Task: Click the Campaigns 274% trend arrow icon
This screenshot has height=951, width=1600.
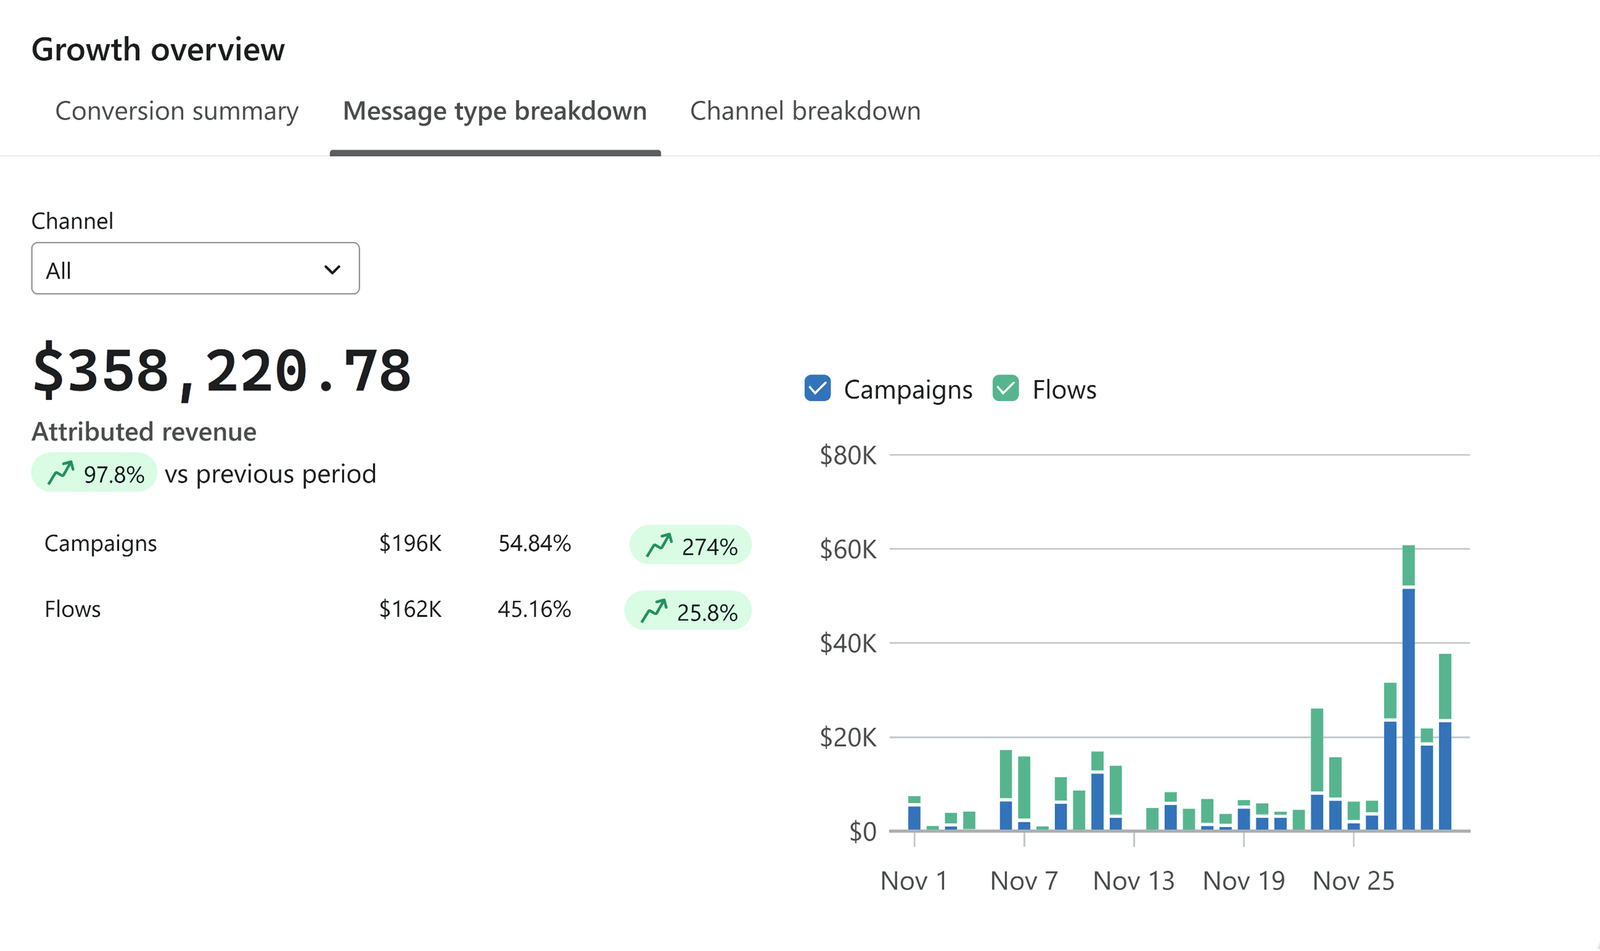Action: pyautogui.click(x=659, y=545)
